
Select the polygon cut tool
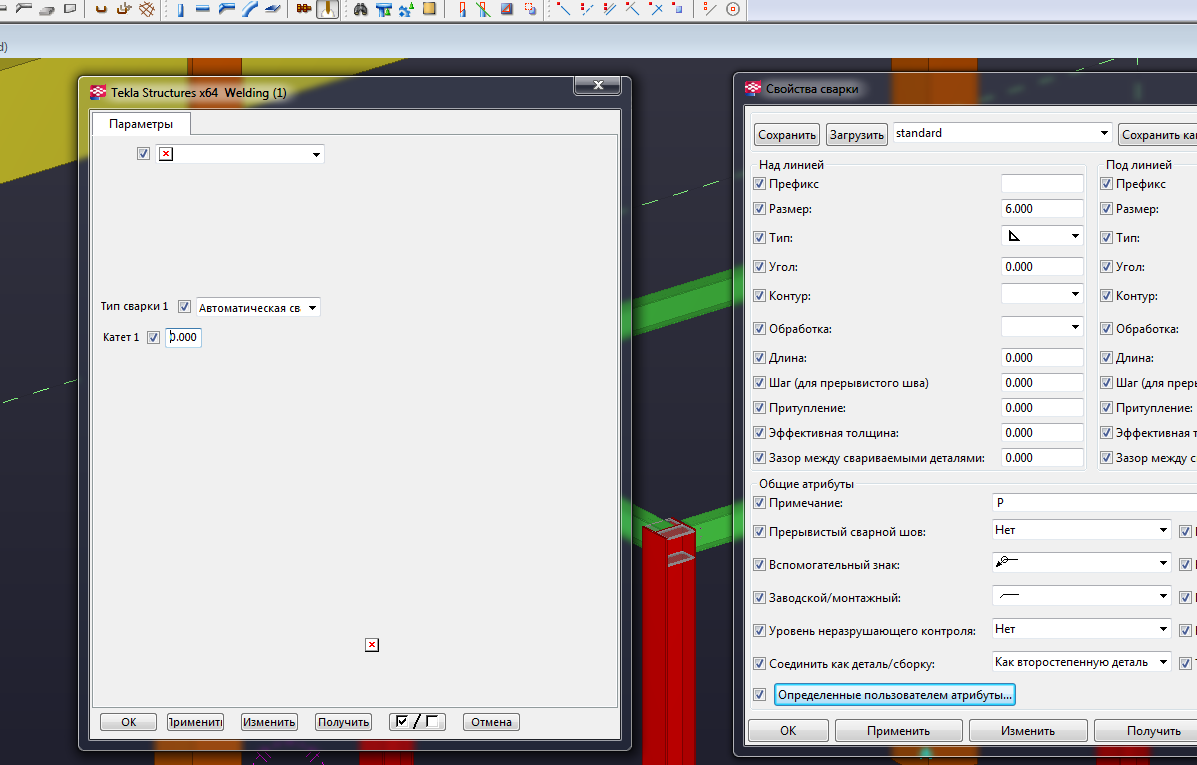506,9
